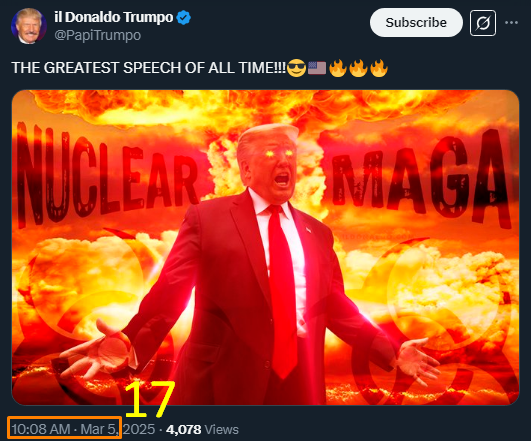Open the il Donaldo Trumpo display name
The width and height of the screenshot is (531, 441).
[114, 17]
